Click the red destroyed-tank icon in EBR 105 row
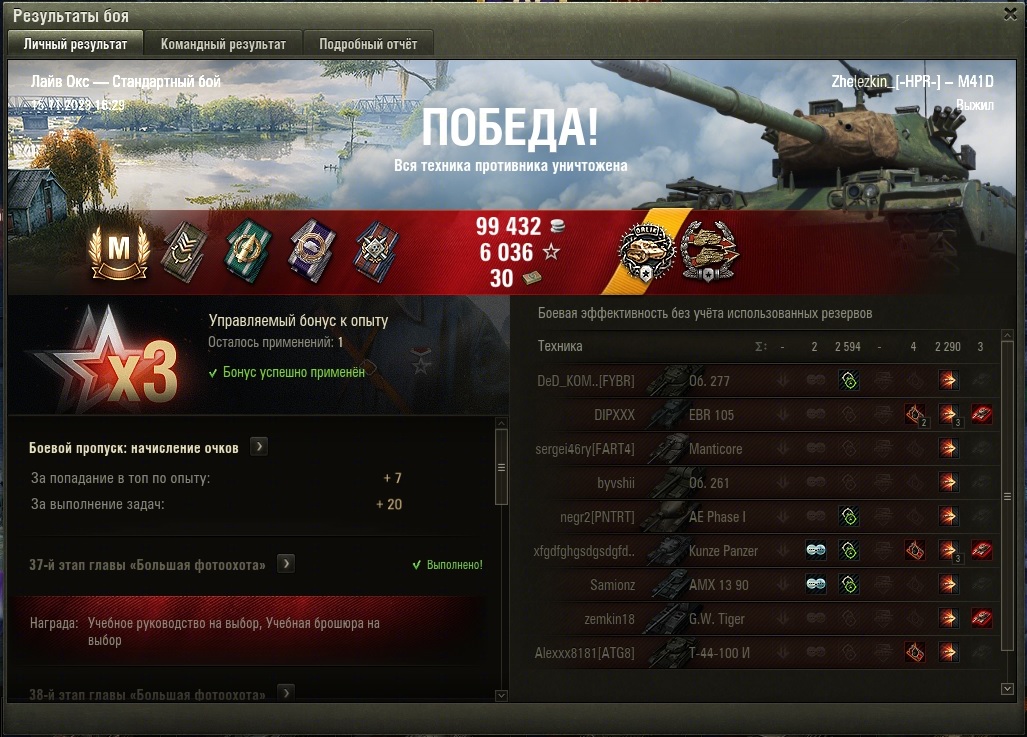This screenshot has width=1027, height=737. pos(981,414)
